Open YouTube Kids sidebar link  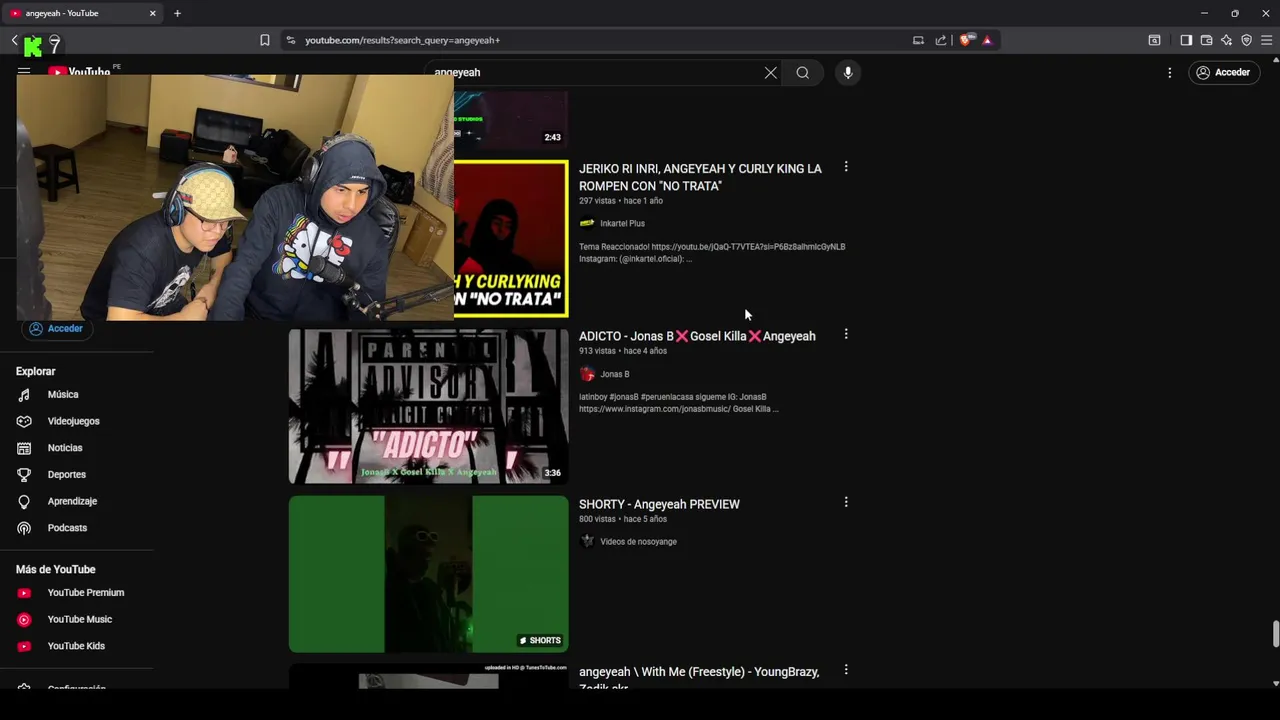tap(77, 646)
